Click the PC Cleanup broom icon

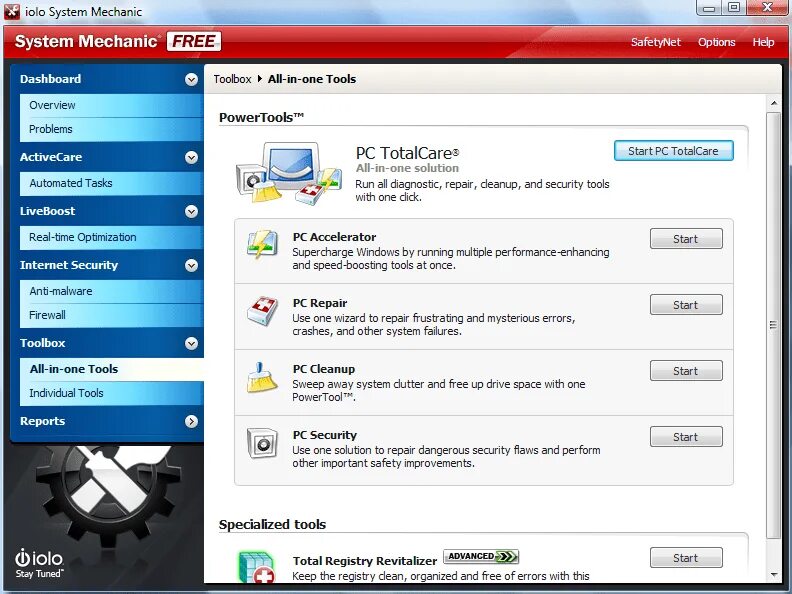click(x=262, y=377)
